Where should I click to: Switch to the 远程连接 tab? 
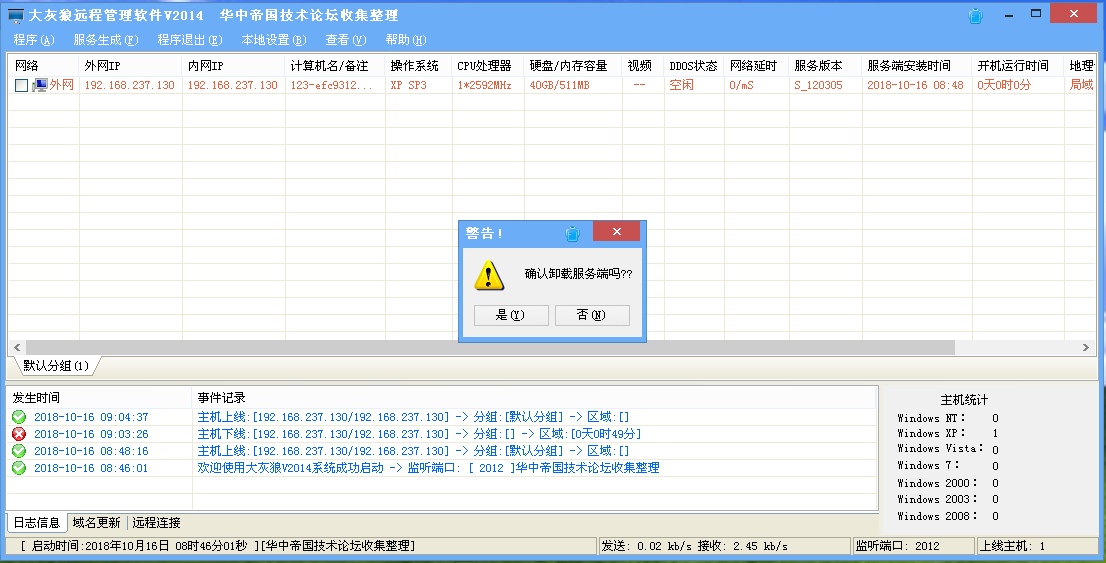[157, 523]
